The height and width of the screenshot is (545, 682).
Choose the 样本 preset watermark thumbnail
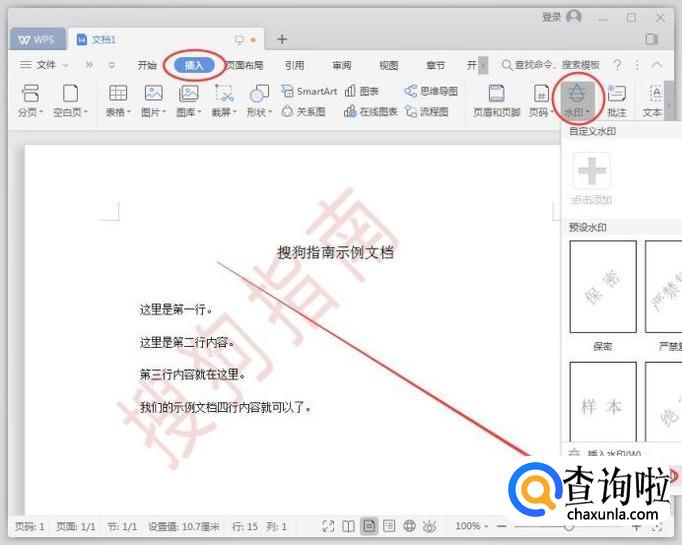pos(603,402)
